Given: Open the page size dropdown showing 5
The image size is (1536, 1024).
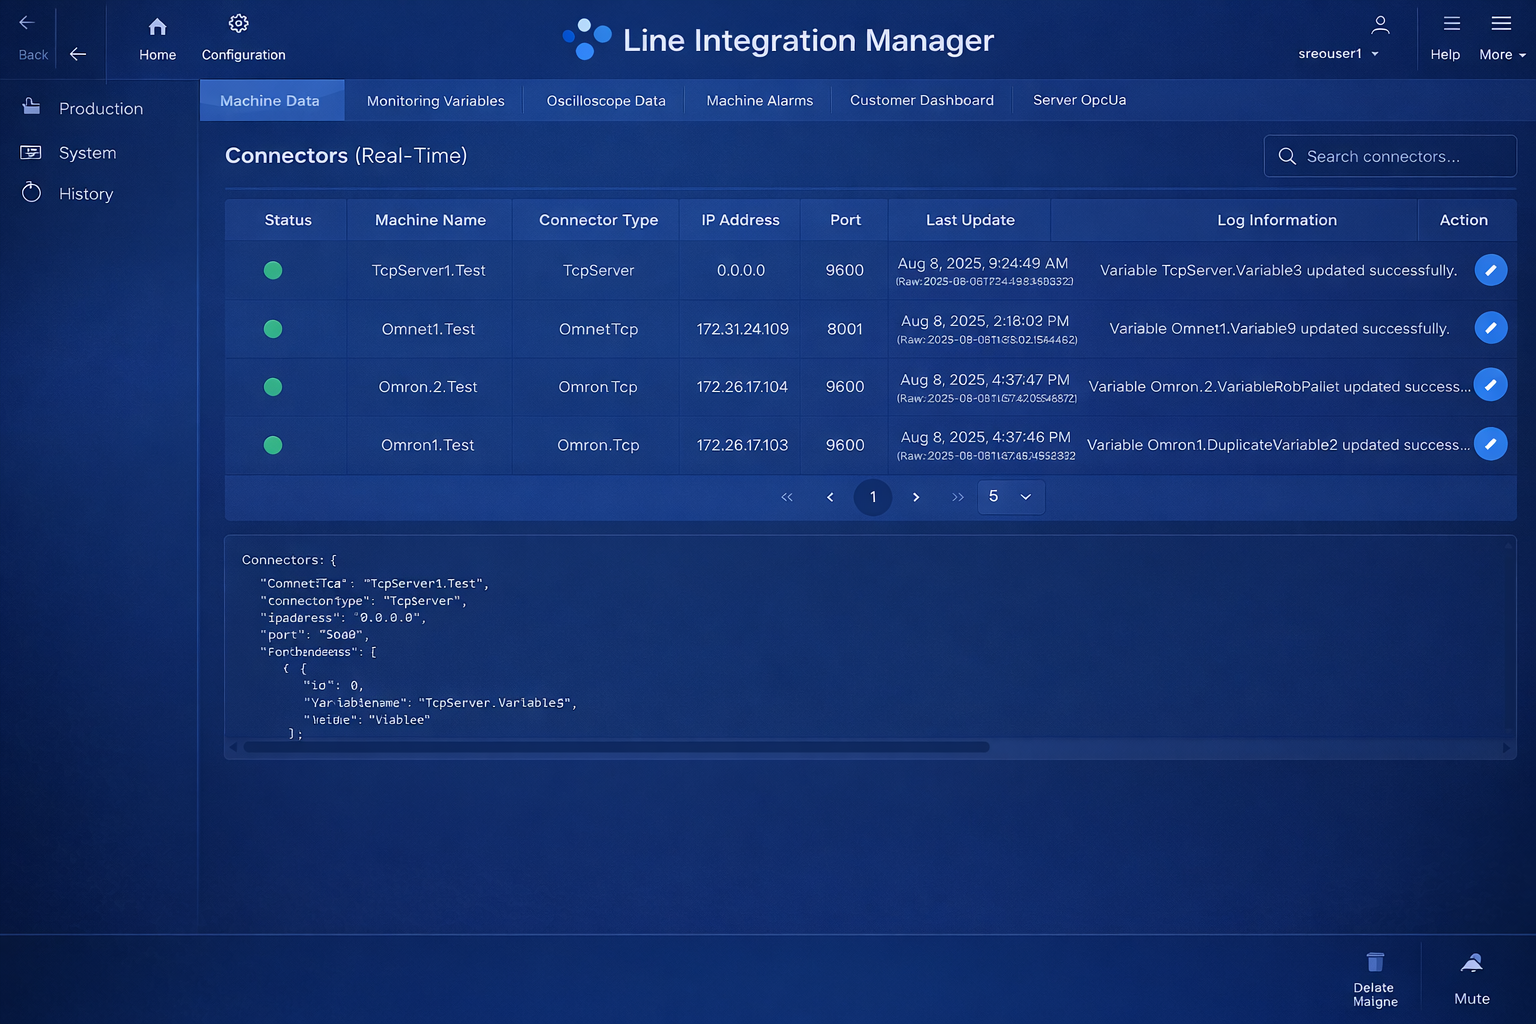Looking at the screenshot, I should pos(1010,496).
